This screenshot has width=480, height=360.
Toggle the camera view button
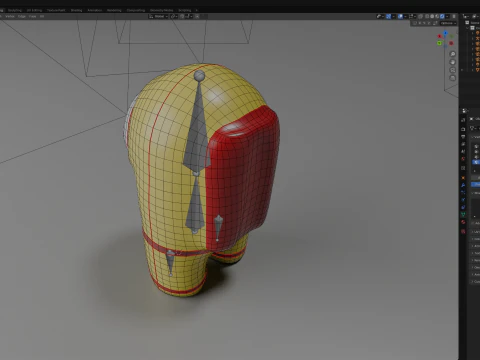[x=453, y=70]
